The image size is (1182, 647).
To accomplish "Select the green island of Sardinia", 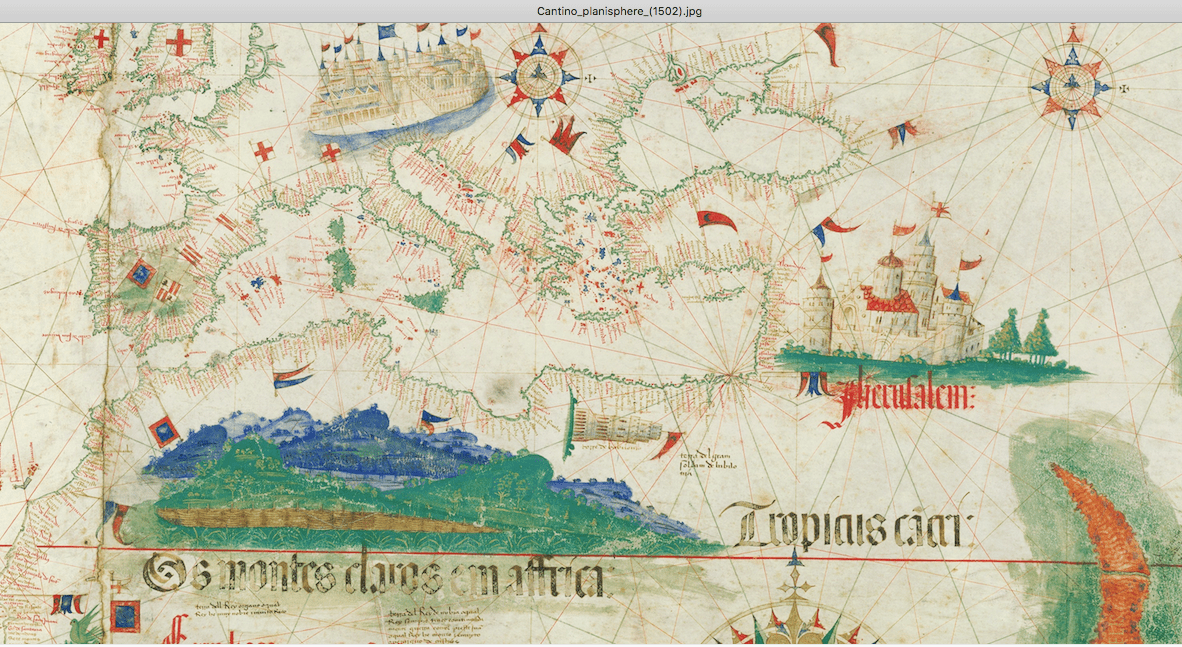I will 343,256.
